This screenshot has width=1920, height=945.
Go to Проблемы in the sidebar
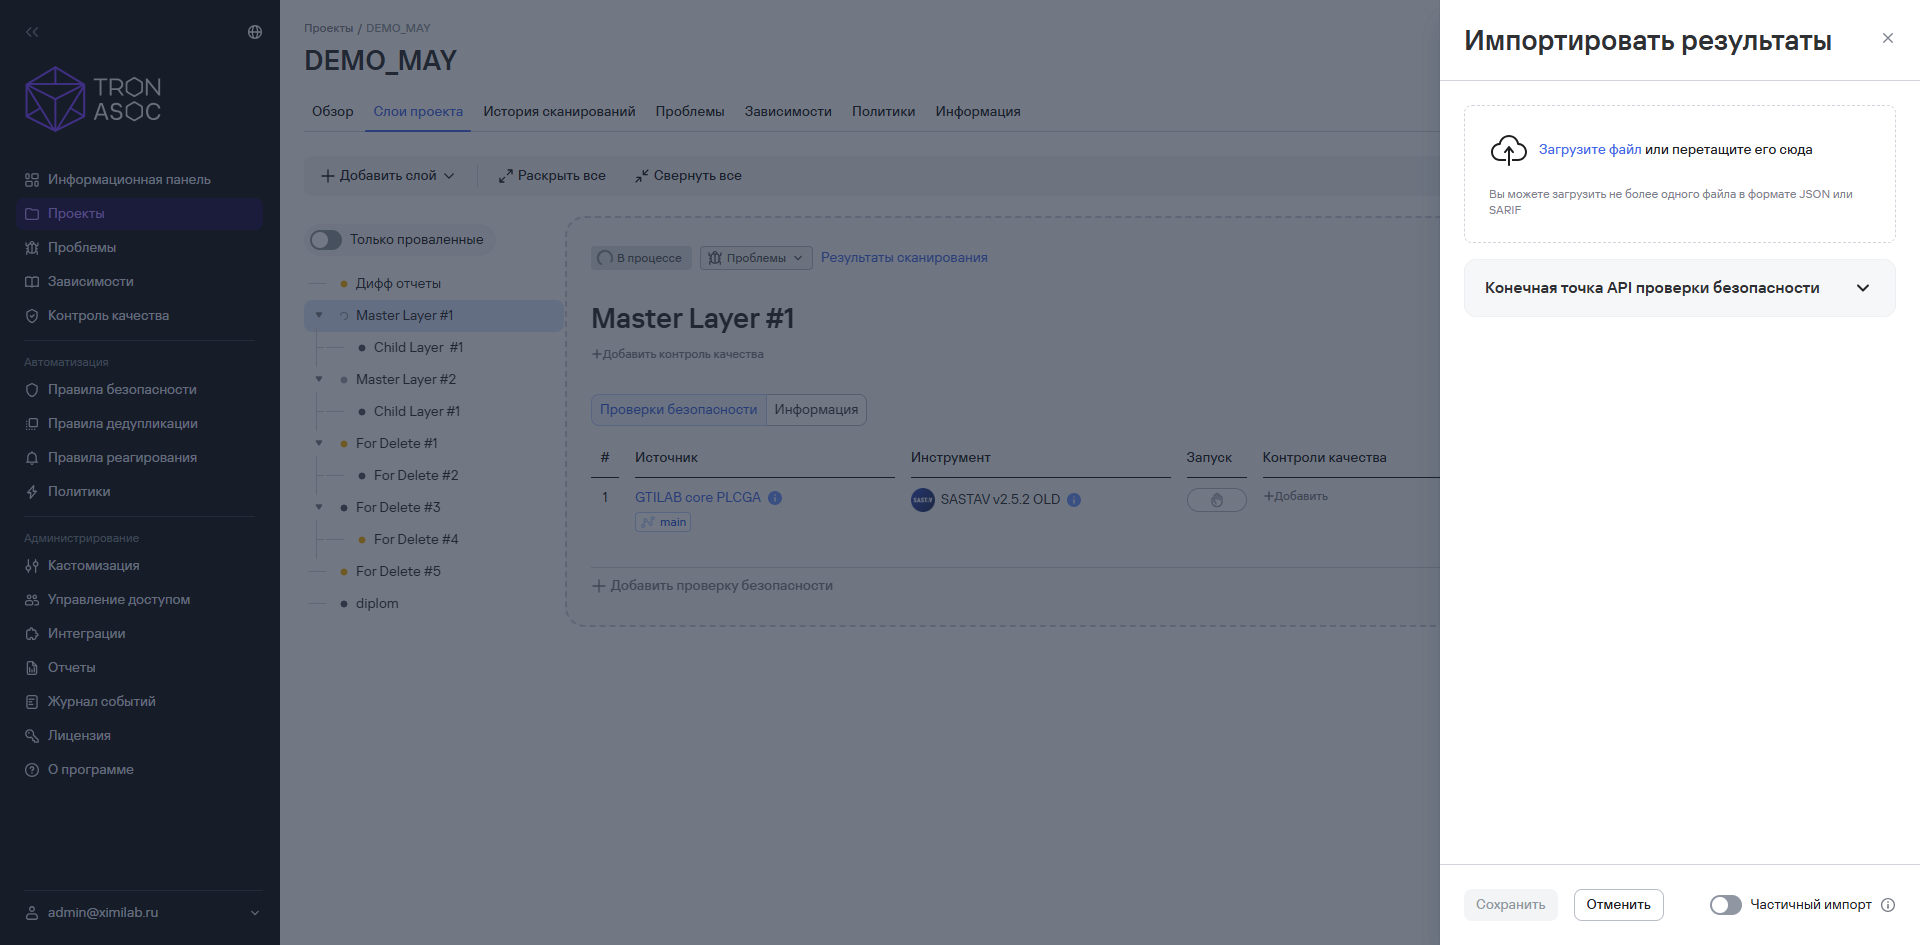(x=140, y=248)
